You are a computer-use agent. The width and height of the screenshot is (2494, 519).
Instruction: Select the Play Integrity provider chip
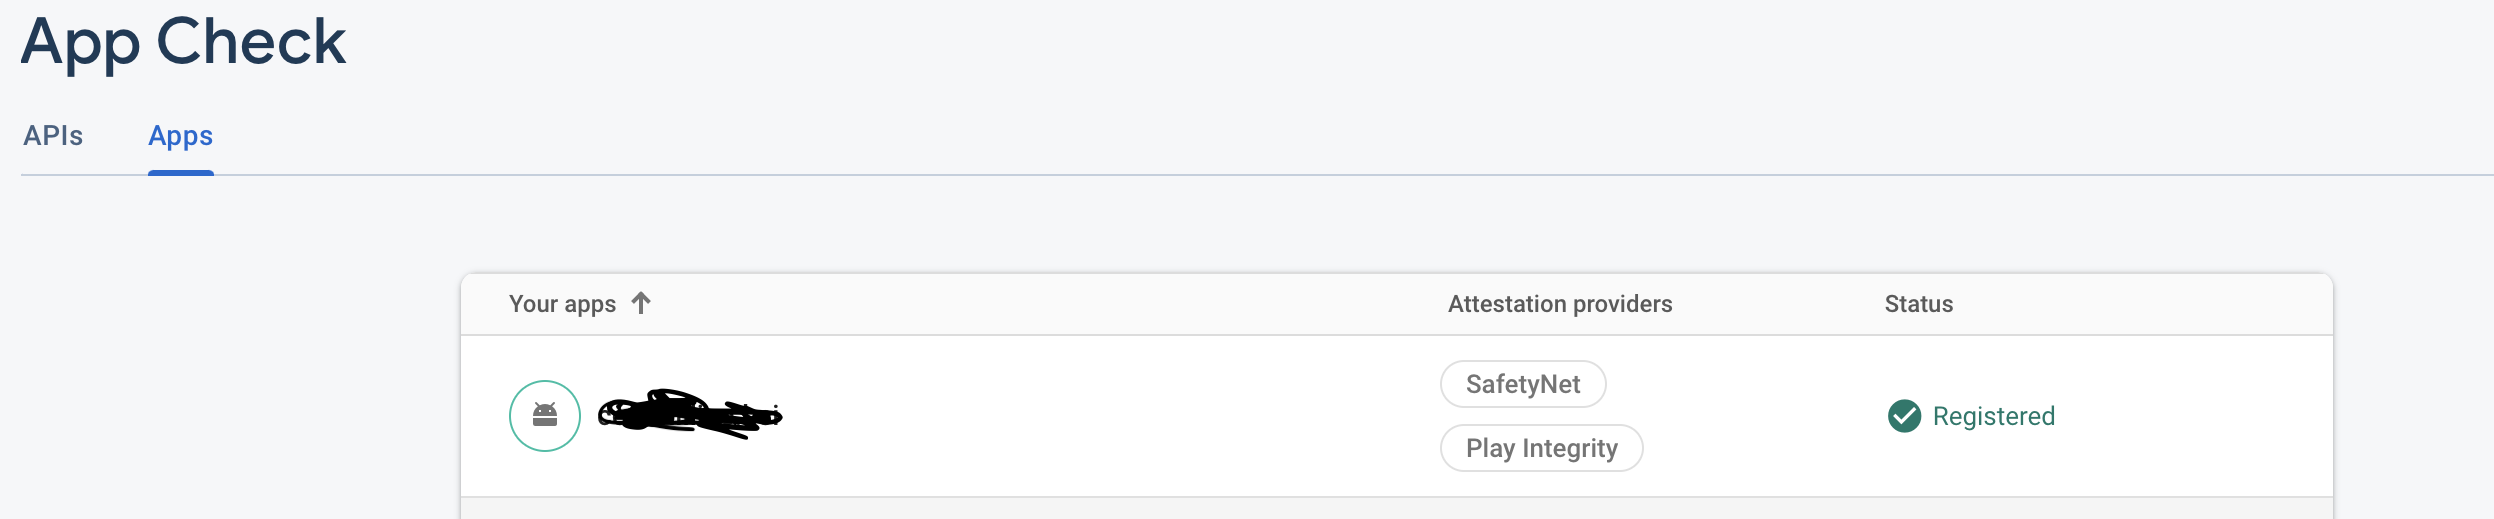click(x=1541, y=448)
